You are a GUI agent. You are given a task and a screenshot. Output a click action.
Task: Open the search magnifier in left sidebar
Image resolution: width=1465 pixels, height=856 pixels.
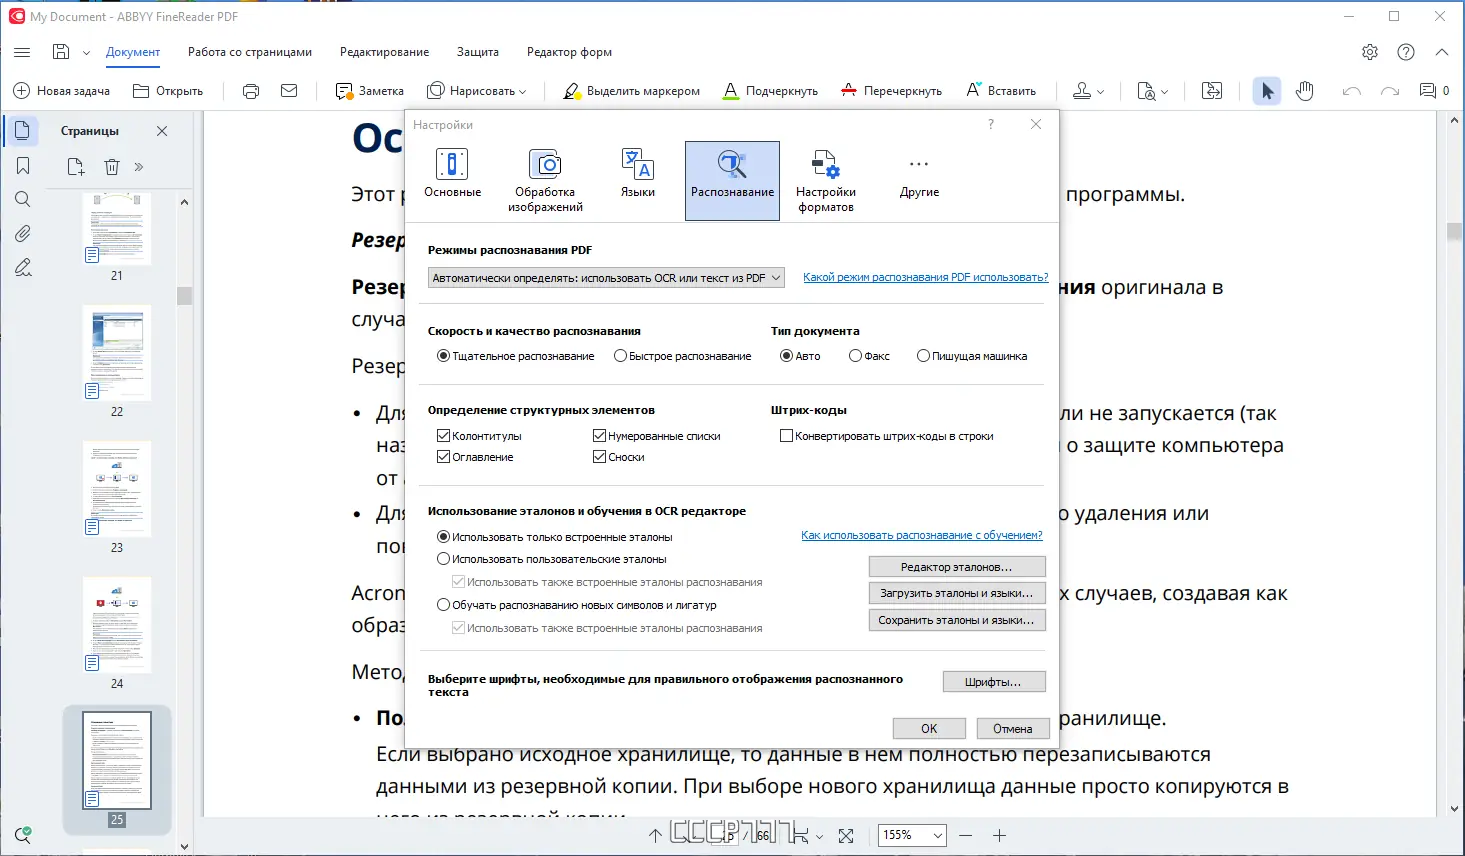tap(22, 198)
